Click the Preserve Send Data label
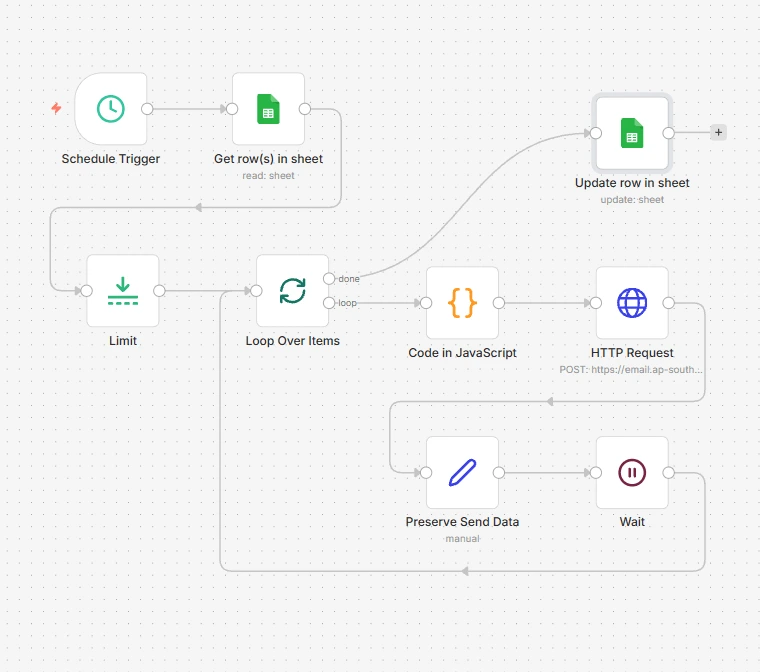The image size is (760, 672). click(462, 522)
